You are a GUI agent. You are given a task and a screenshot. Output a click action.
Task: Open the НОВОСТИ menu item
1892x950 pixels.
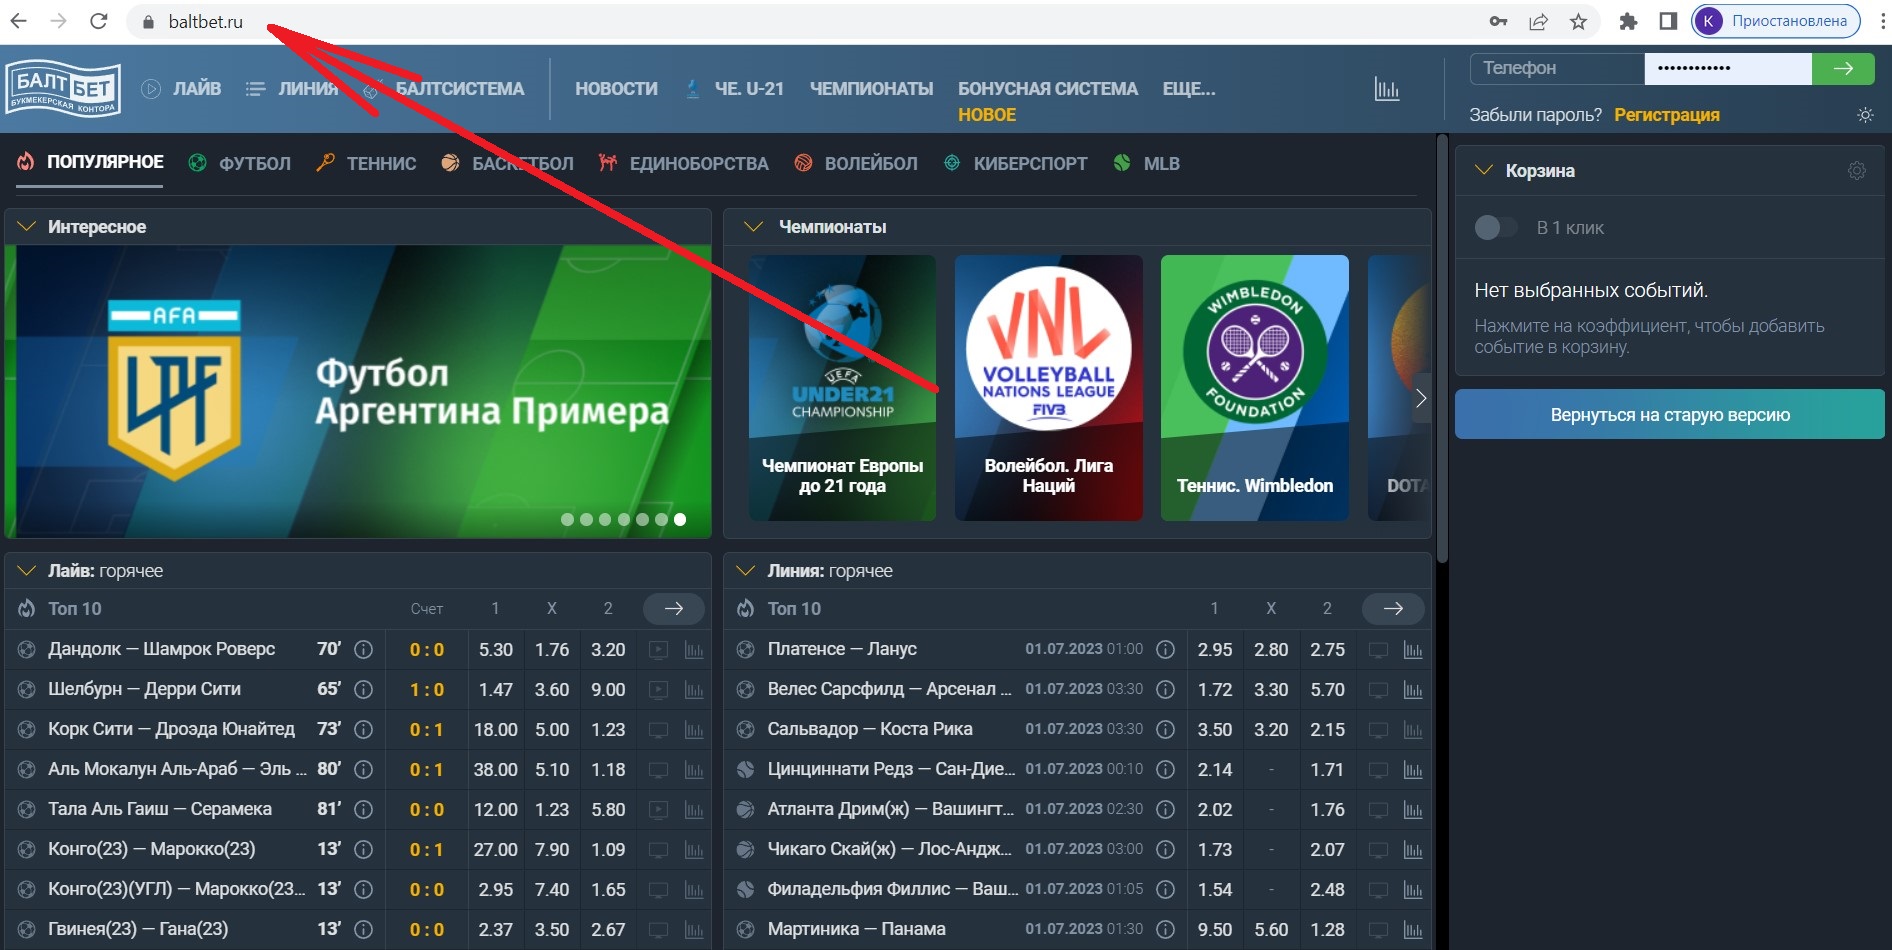616,89
